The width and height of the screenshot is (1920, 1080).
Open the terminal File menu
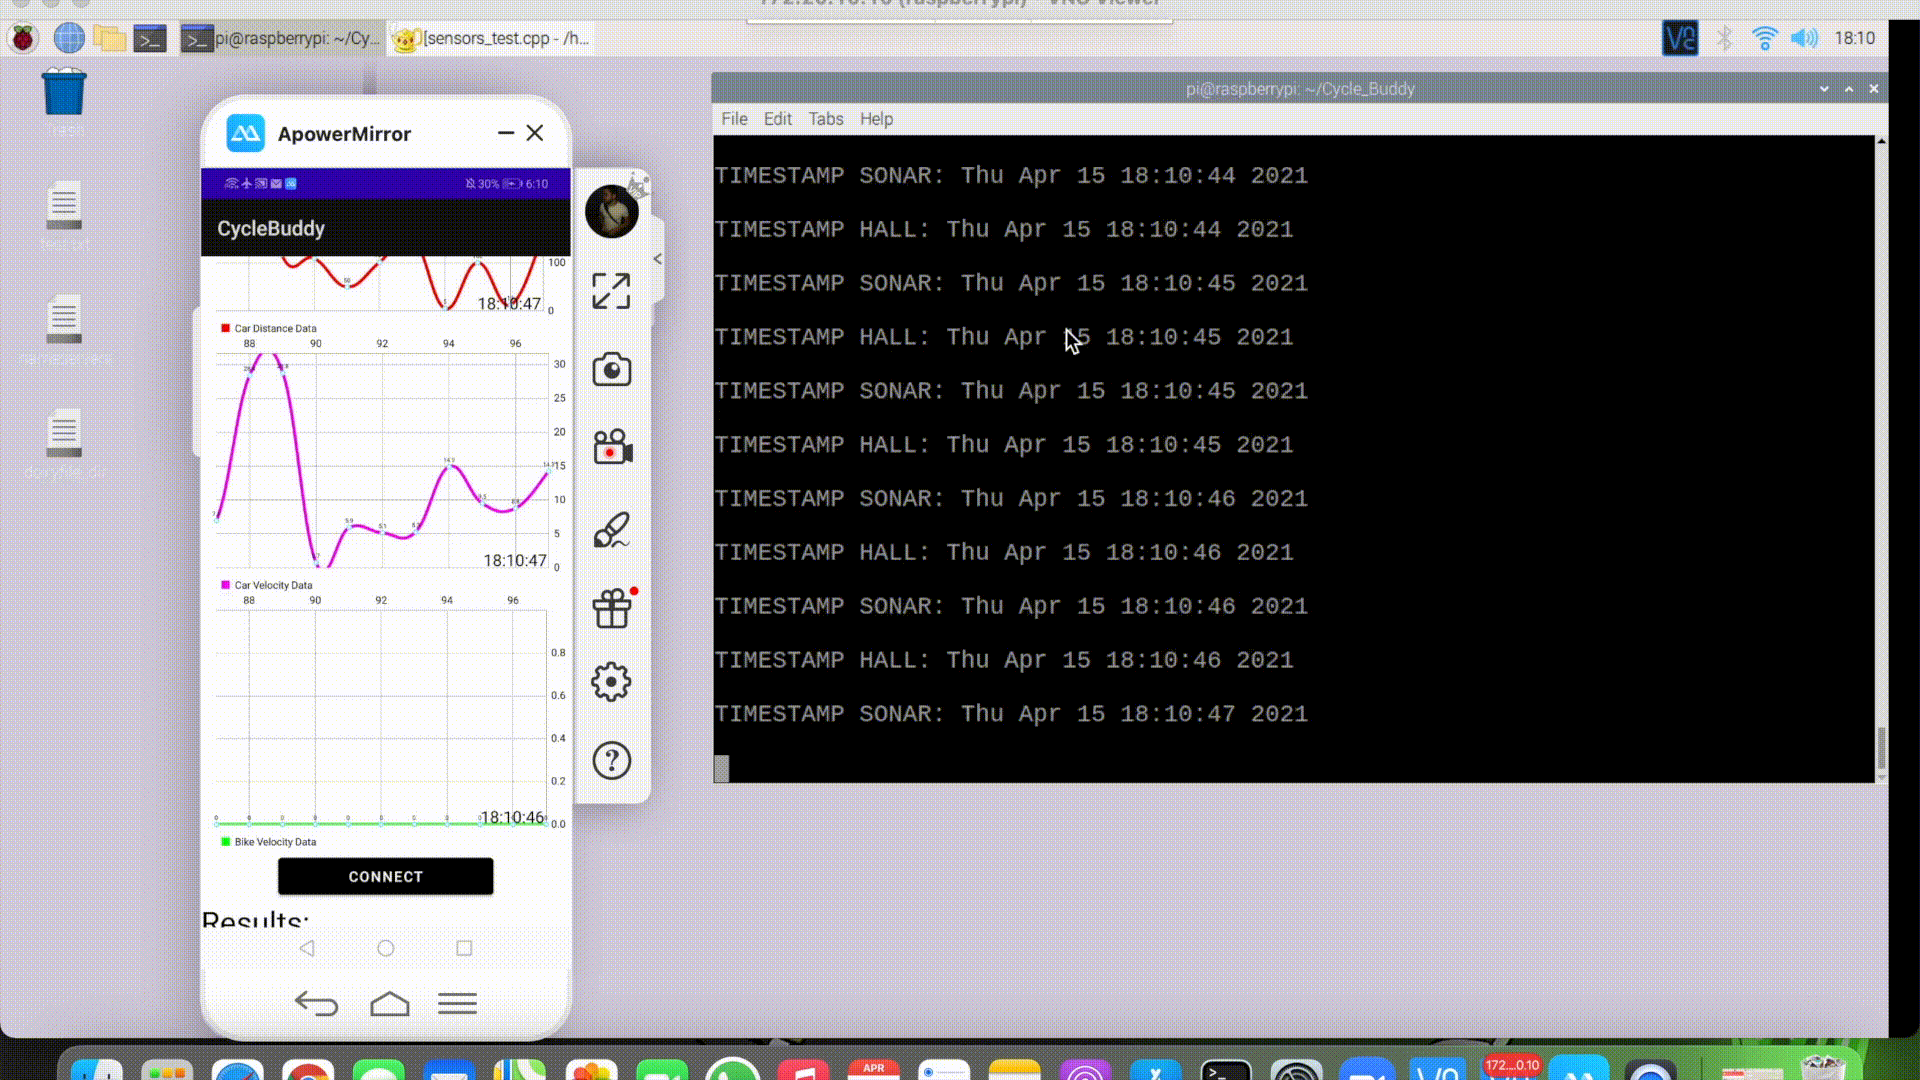(x=734, y=119)
